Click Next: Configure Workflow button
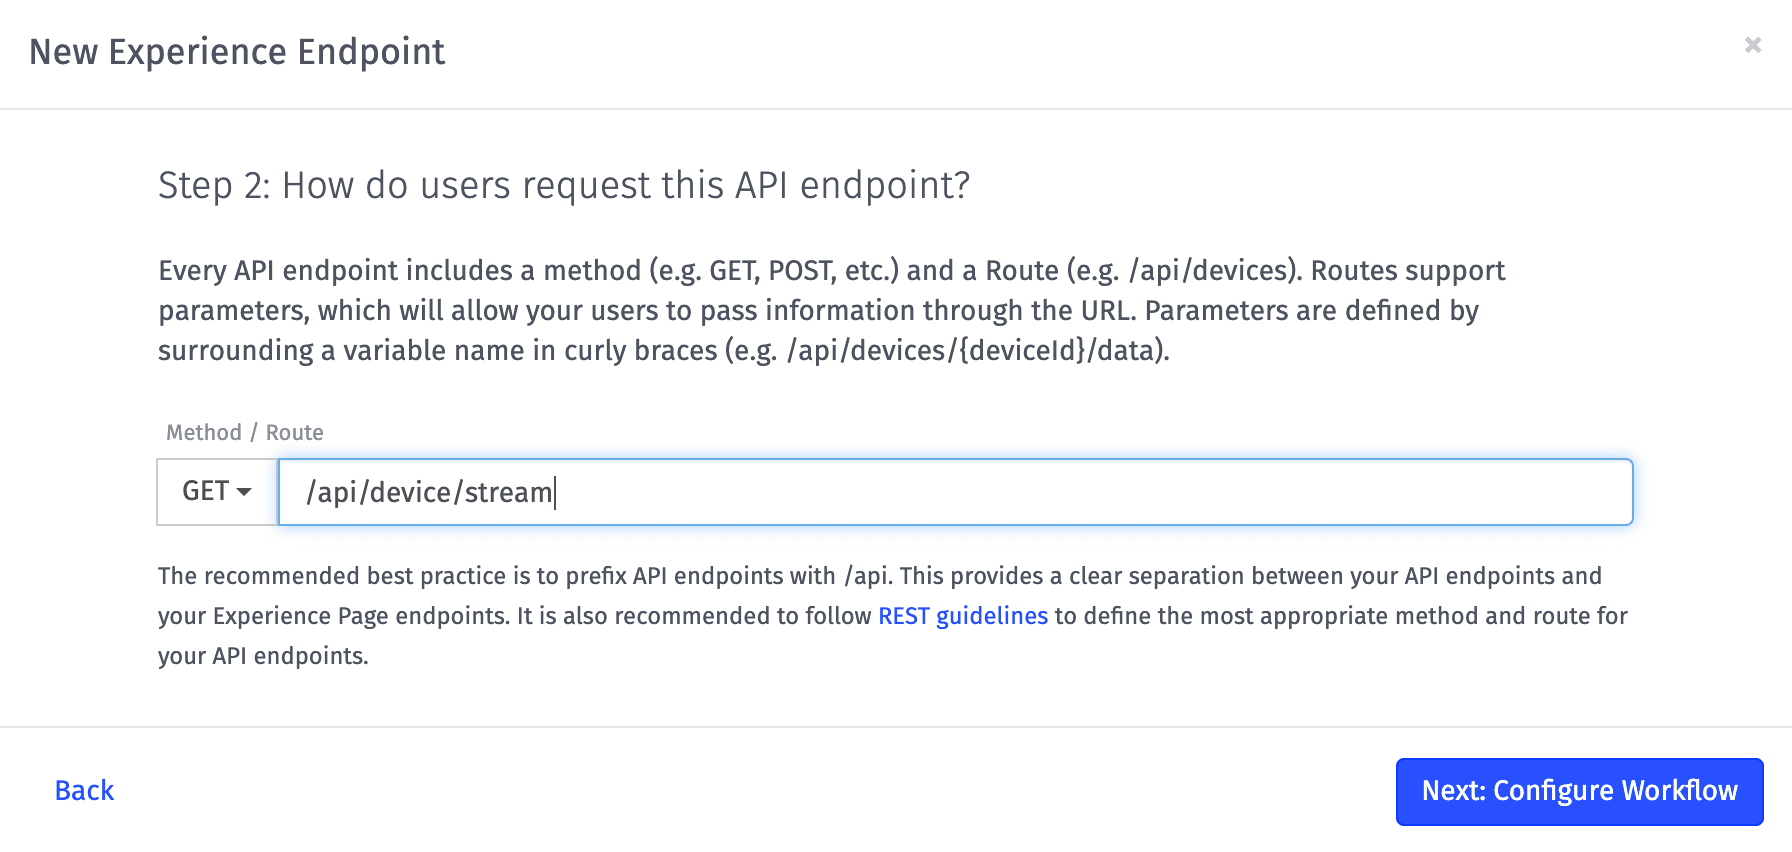The width and height of the screenshot is (1792, 852). pos(1579,791)
